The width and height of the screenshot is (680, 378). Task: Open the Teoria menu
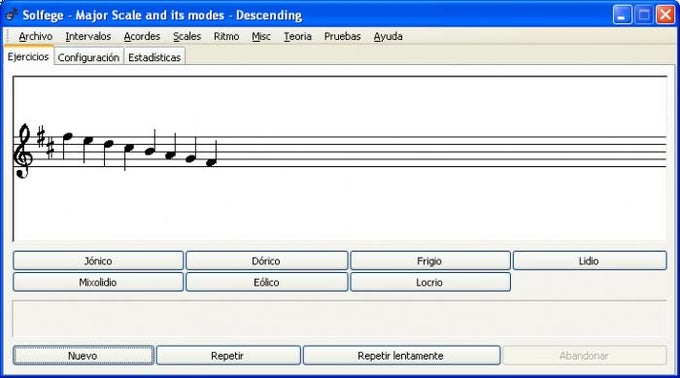(x=298, y=36)
